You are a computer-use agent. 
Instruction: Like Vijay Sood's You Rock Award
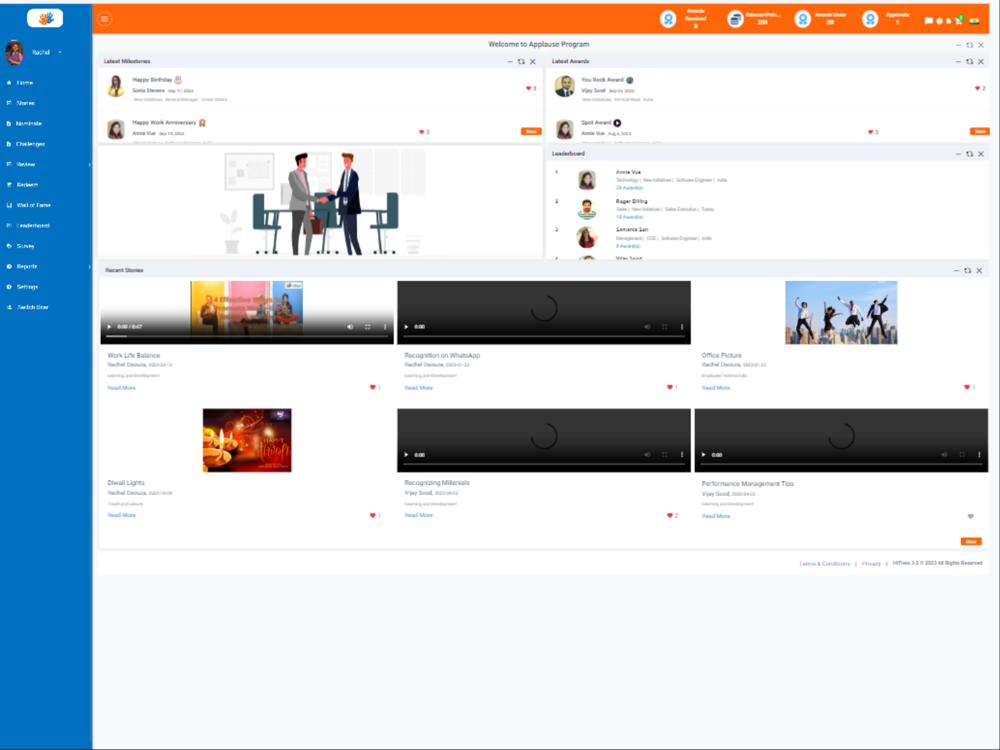coord(977,89)
